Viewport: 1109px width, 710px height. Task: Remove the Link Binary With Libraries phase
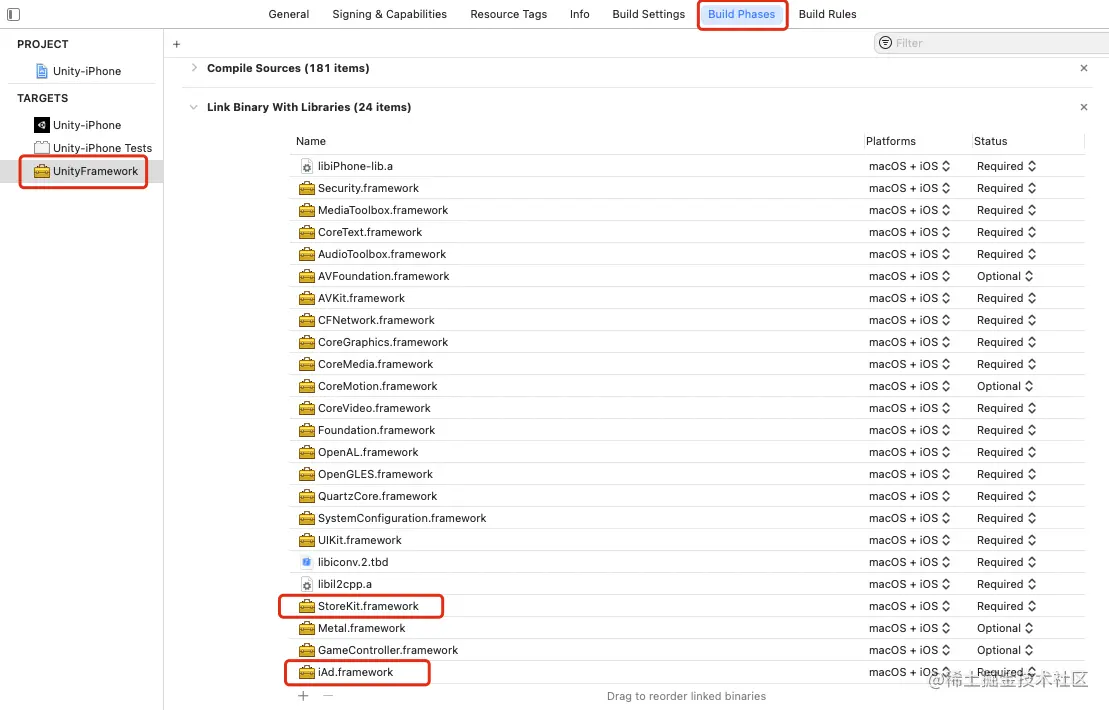(1084, 107)
